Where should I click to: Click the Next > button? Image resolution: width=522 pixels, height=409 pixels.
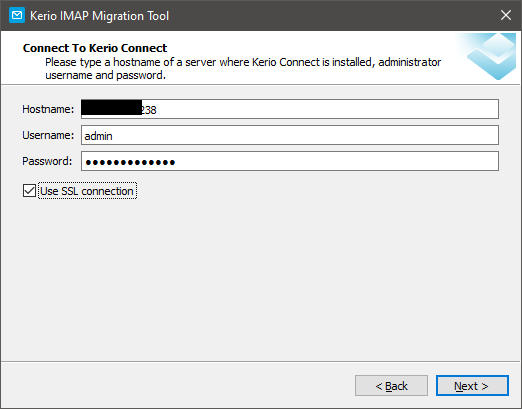pos(472,386)
